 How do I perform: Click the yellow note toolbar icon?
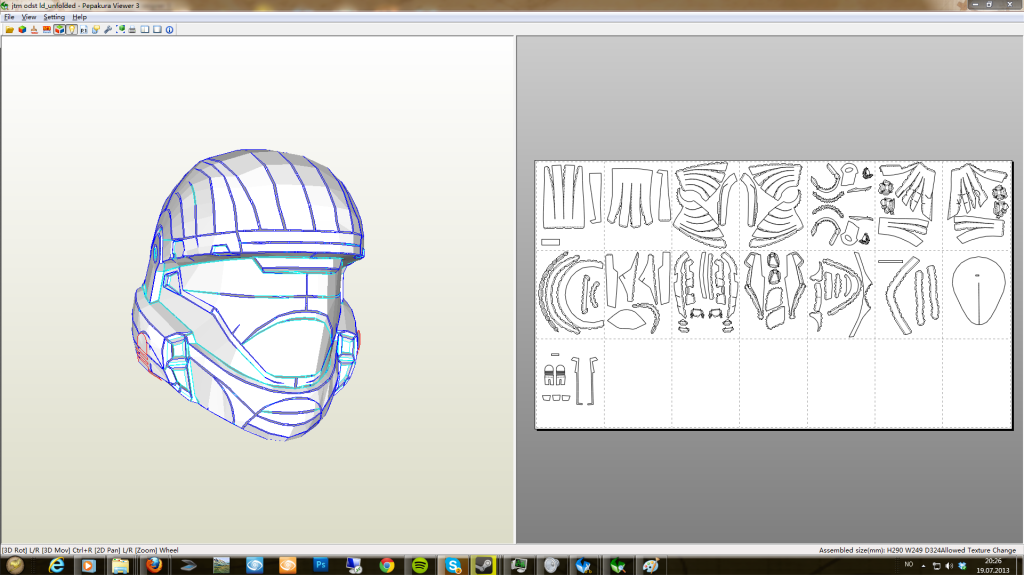pos(96,29)
